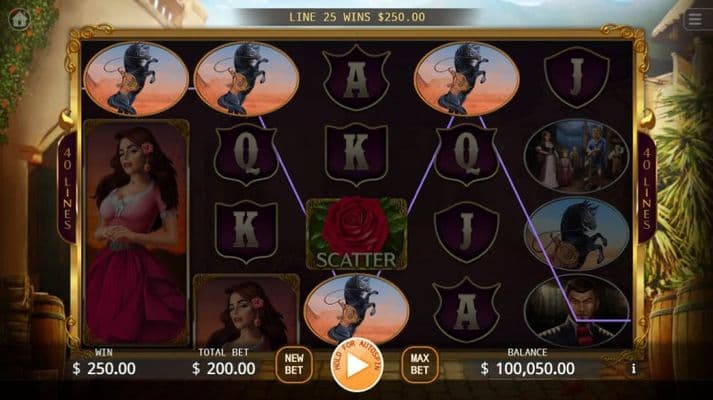Click the horse symbol below the scatter

pos(356,309)
